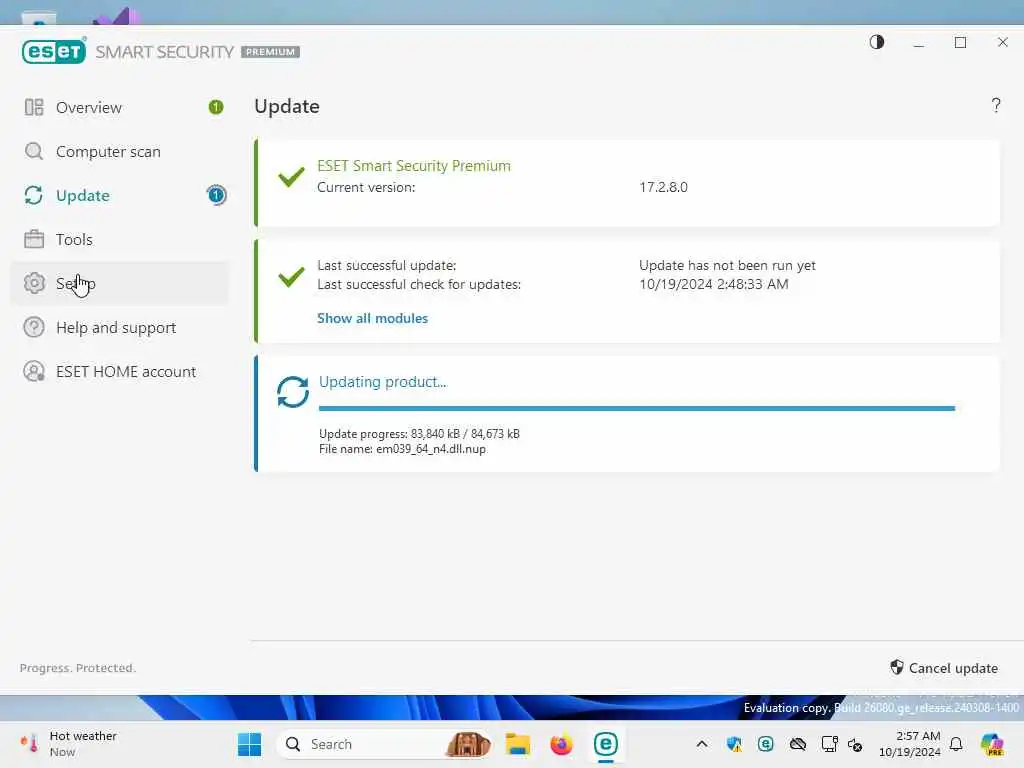Click the blue Update notification badge
The height and width of the screenshot is (768, 1024).
pos(216,195)
